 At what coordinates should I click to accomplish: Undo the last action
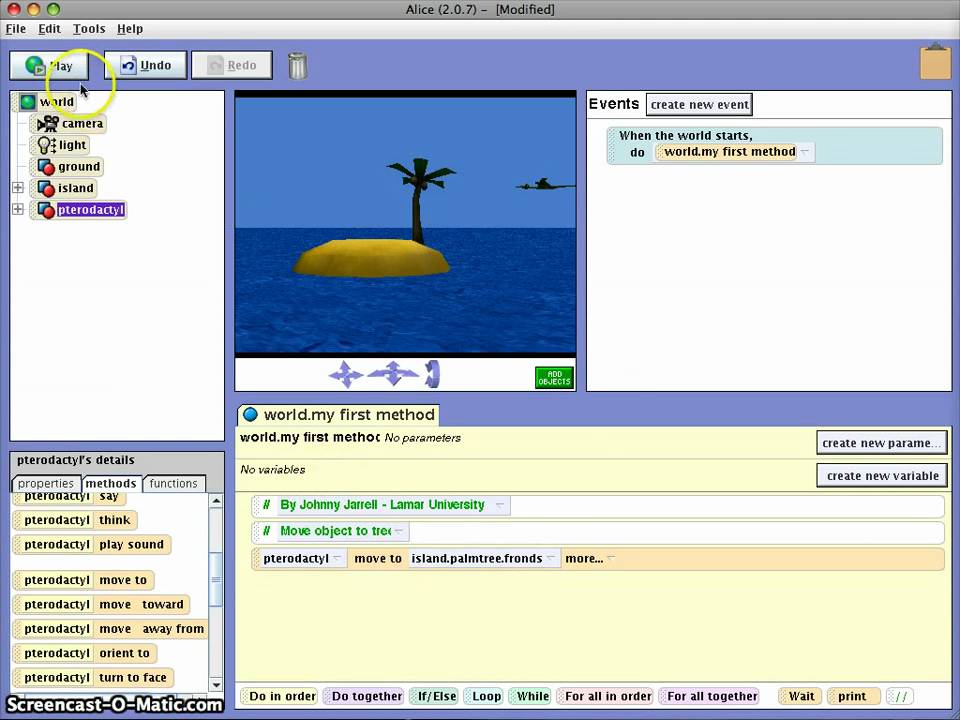tap(146, 66)
